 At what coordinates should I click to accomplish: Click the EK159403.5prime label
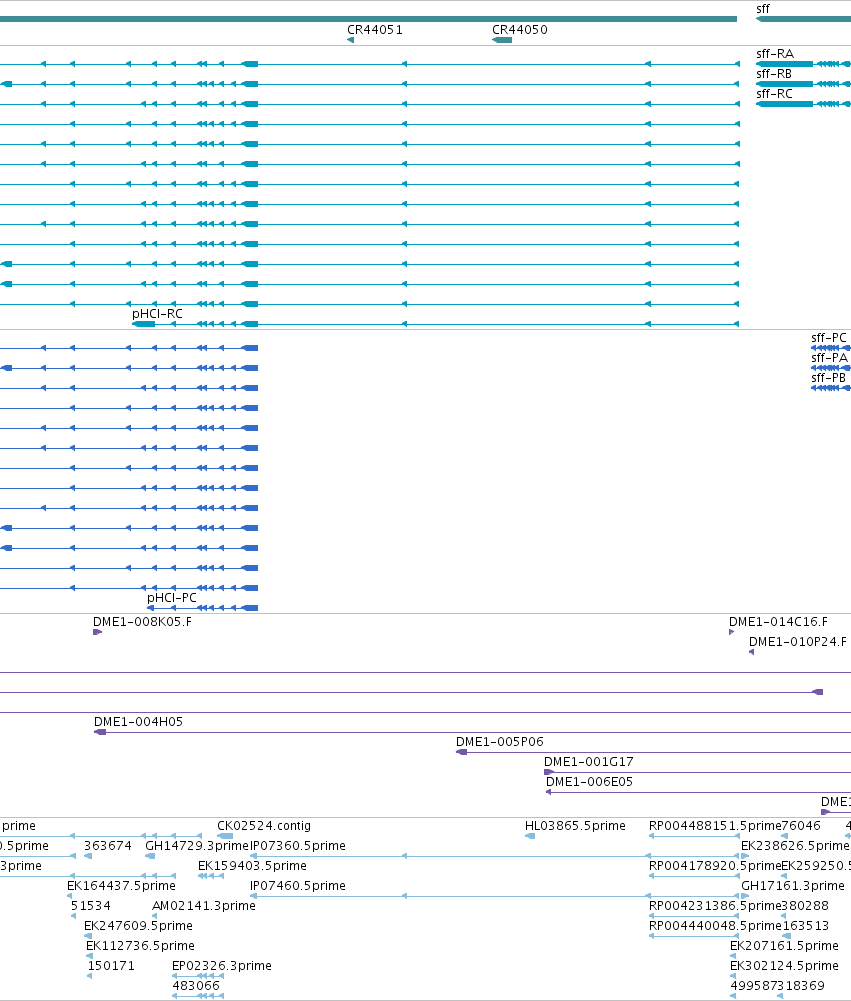click(252, 866)
